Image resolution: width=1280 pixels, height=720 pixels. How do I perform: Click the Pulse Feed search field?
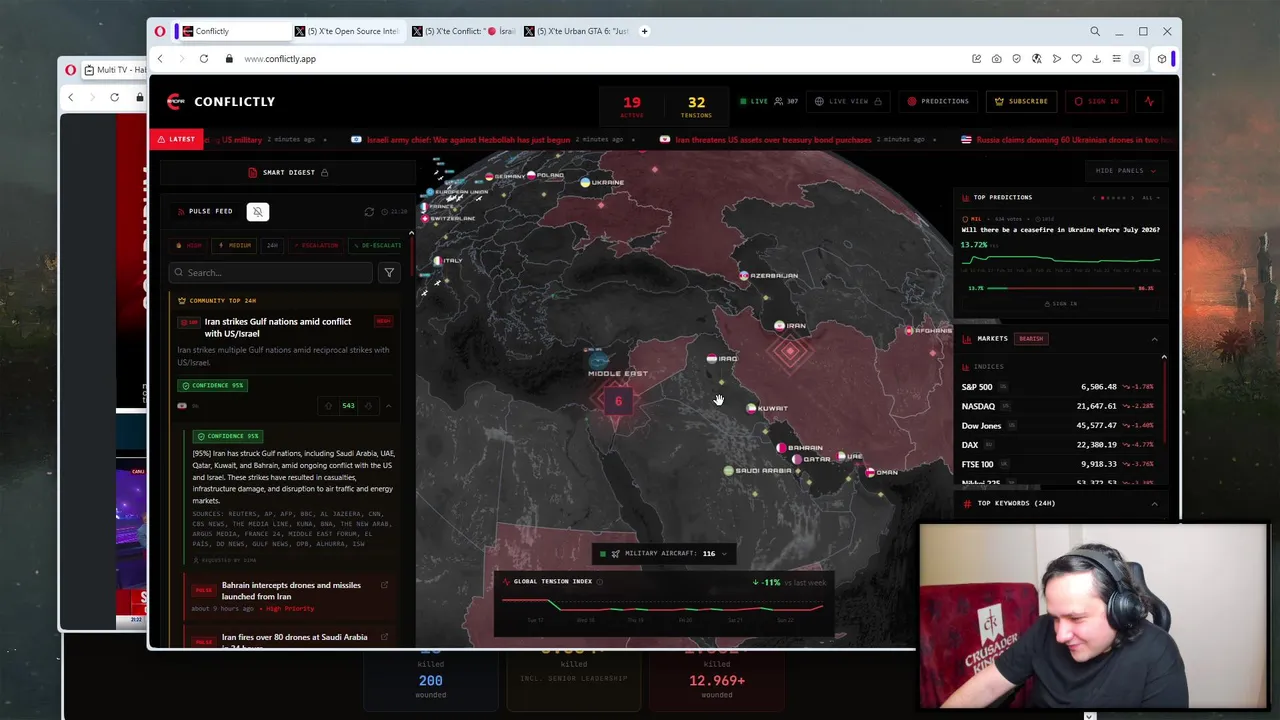point(270,272)
